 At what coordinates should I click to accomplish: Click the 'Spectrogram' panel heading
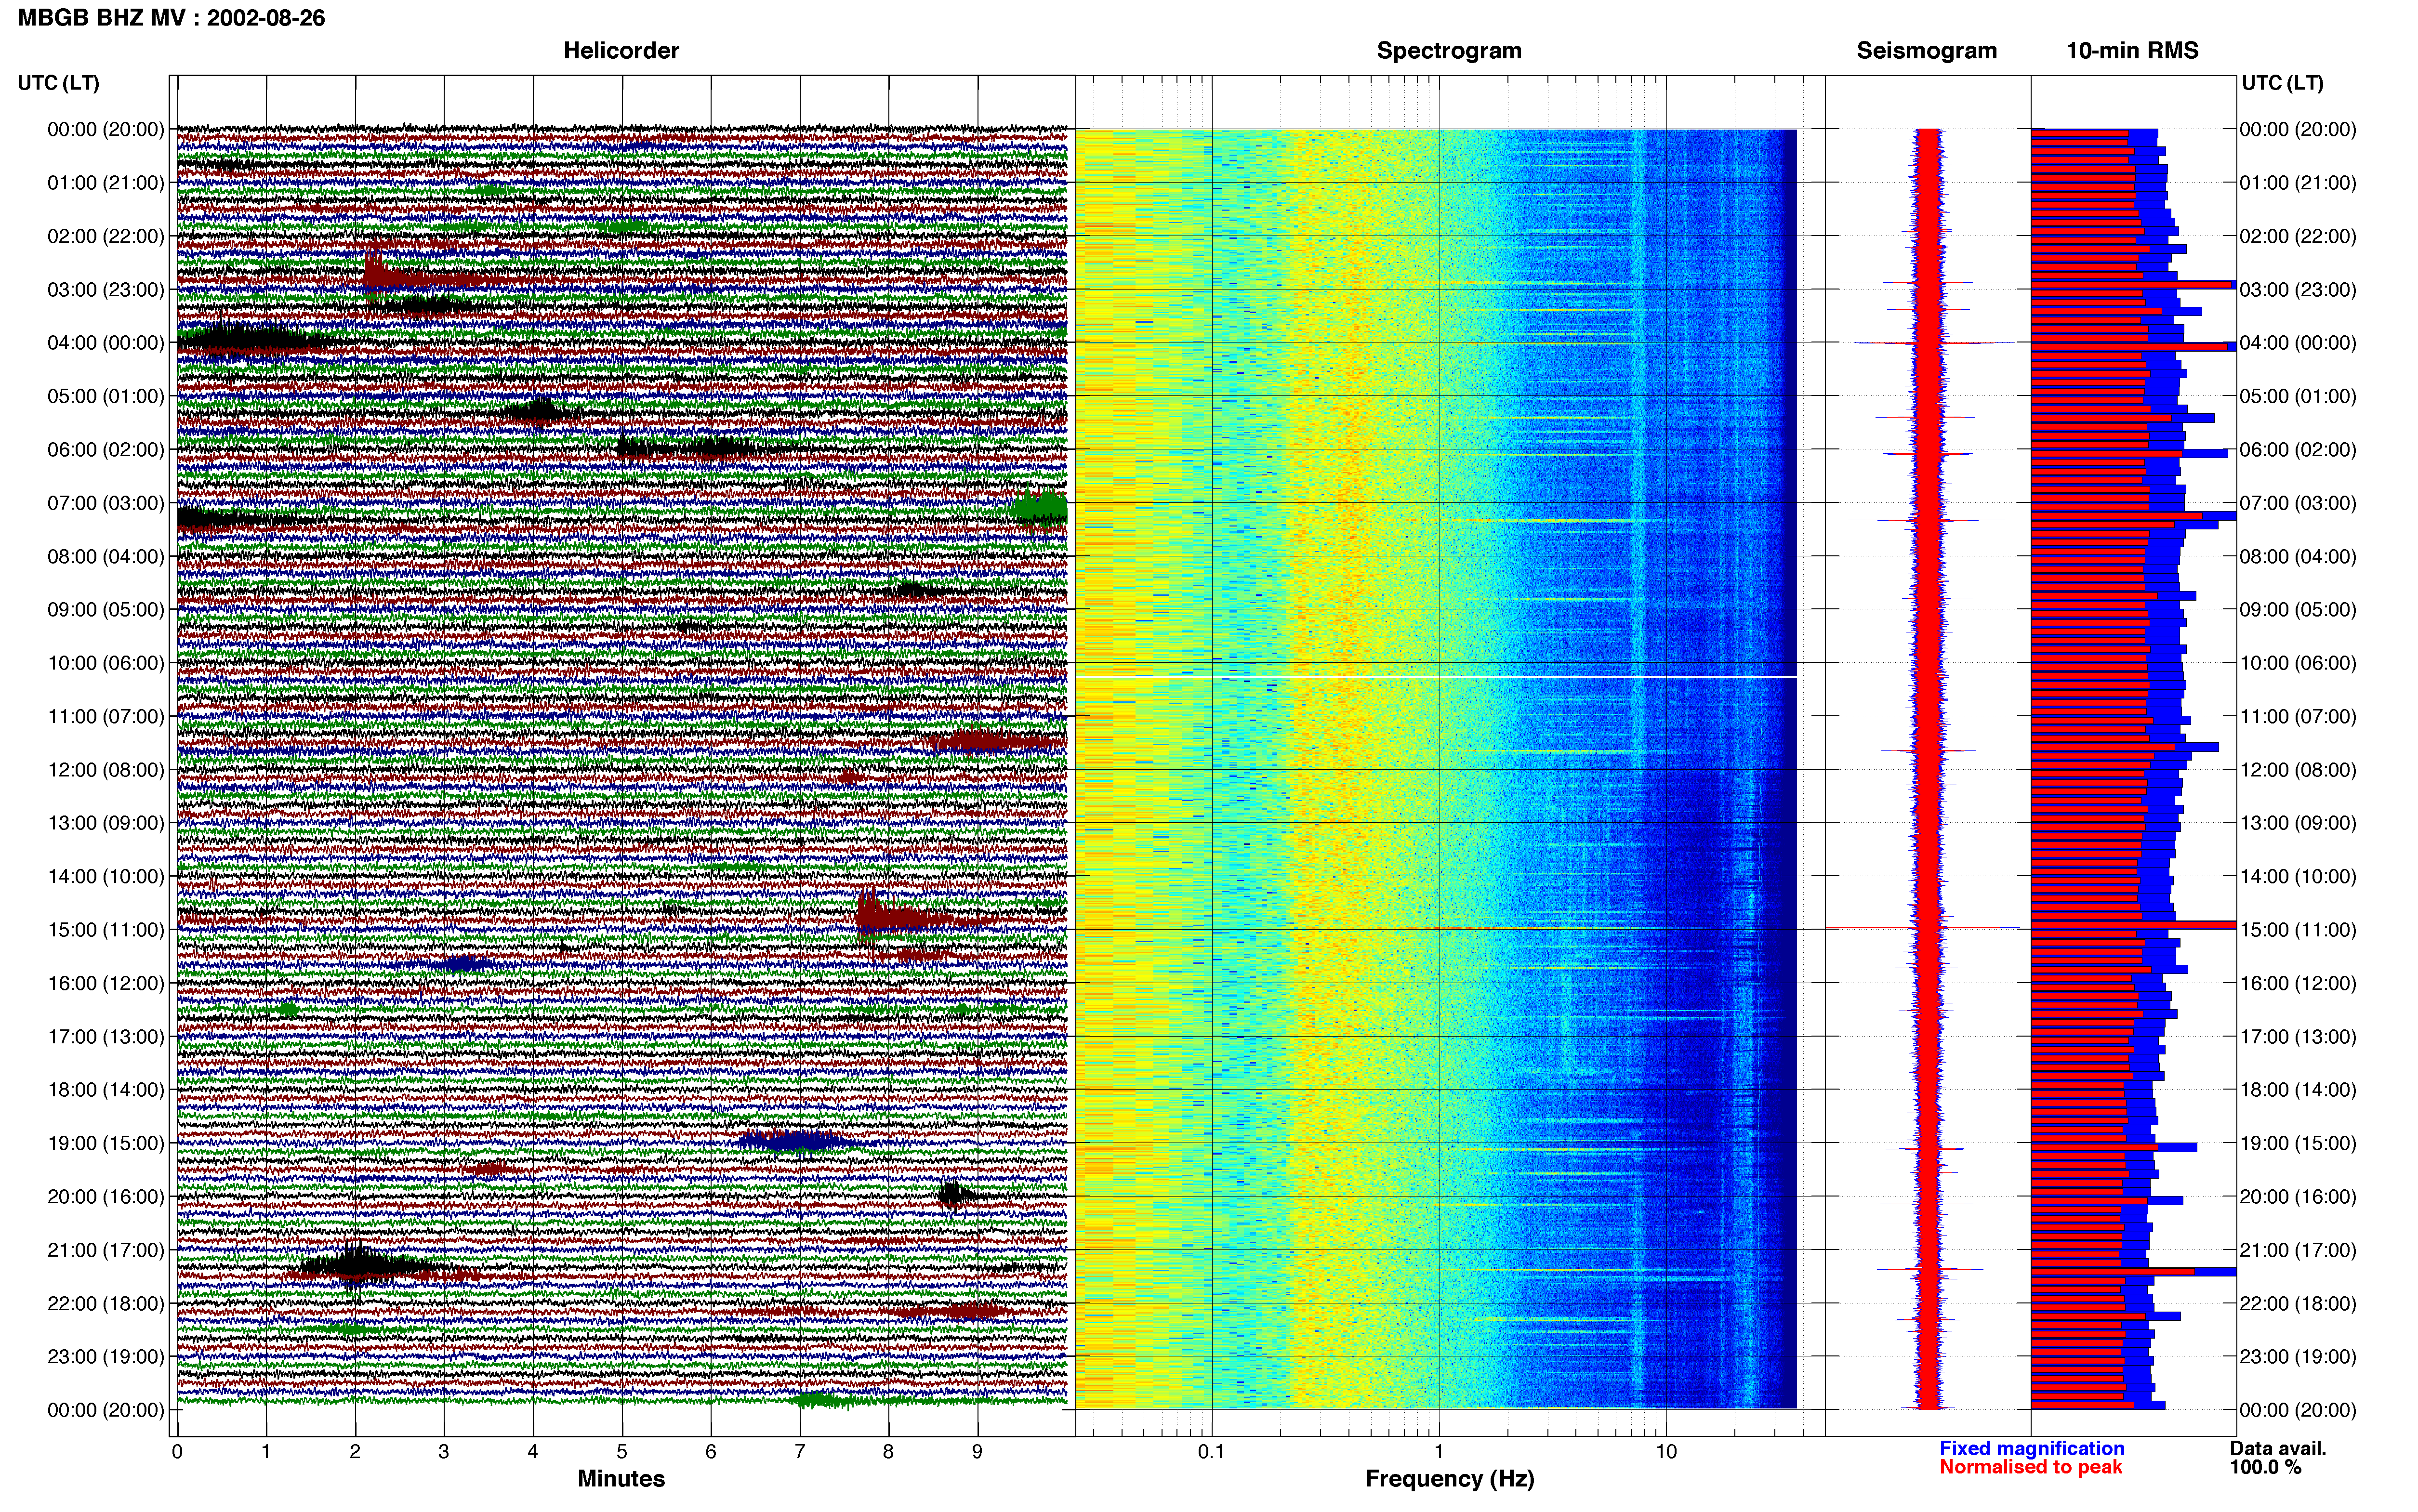pyautogui.click(x=1449, y=50)
